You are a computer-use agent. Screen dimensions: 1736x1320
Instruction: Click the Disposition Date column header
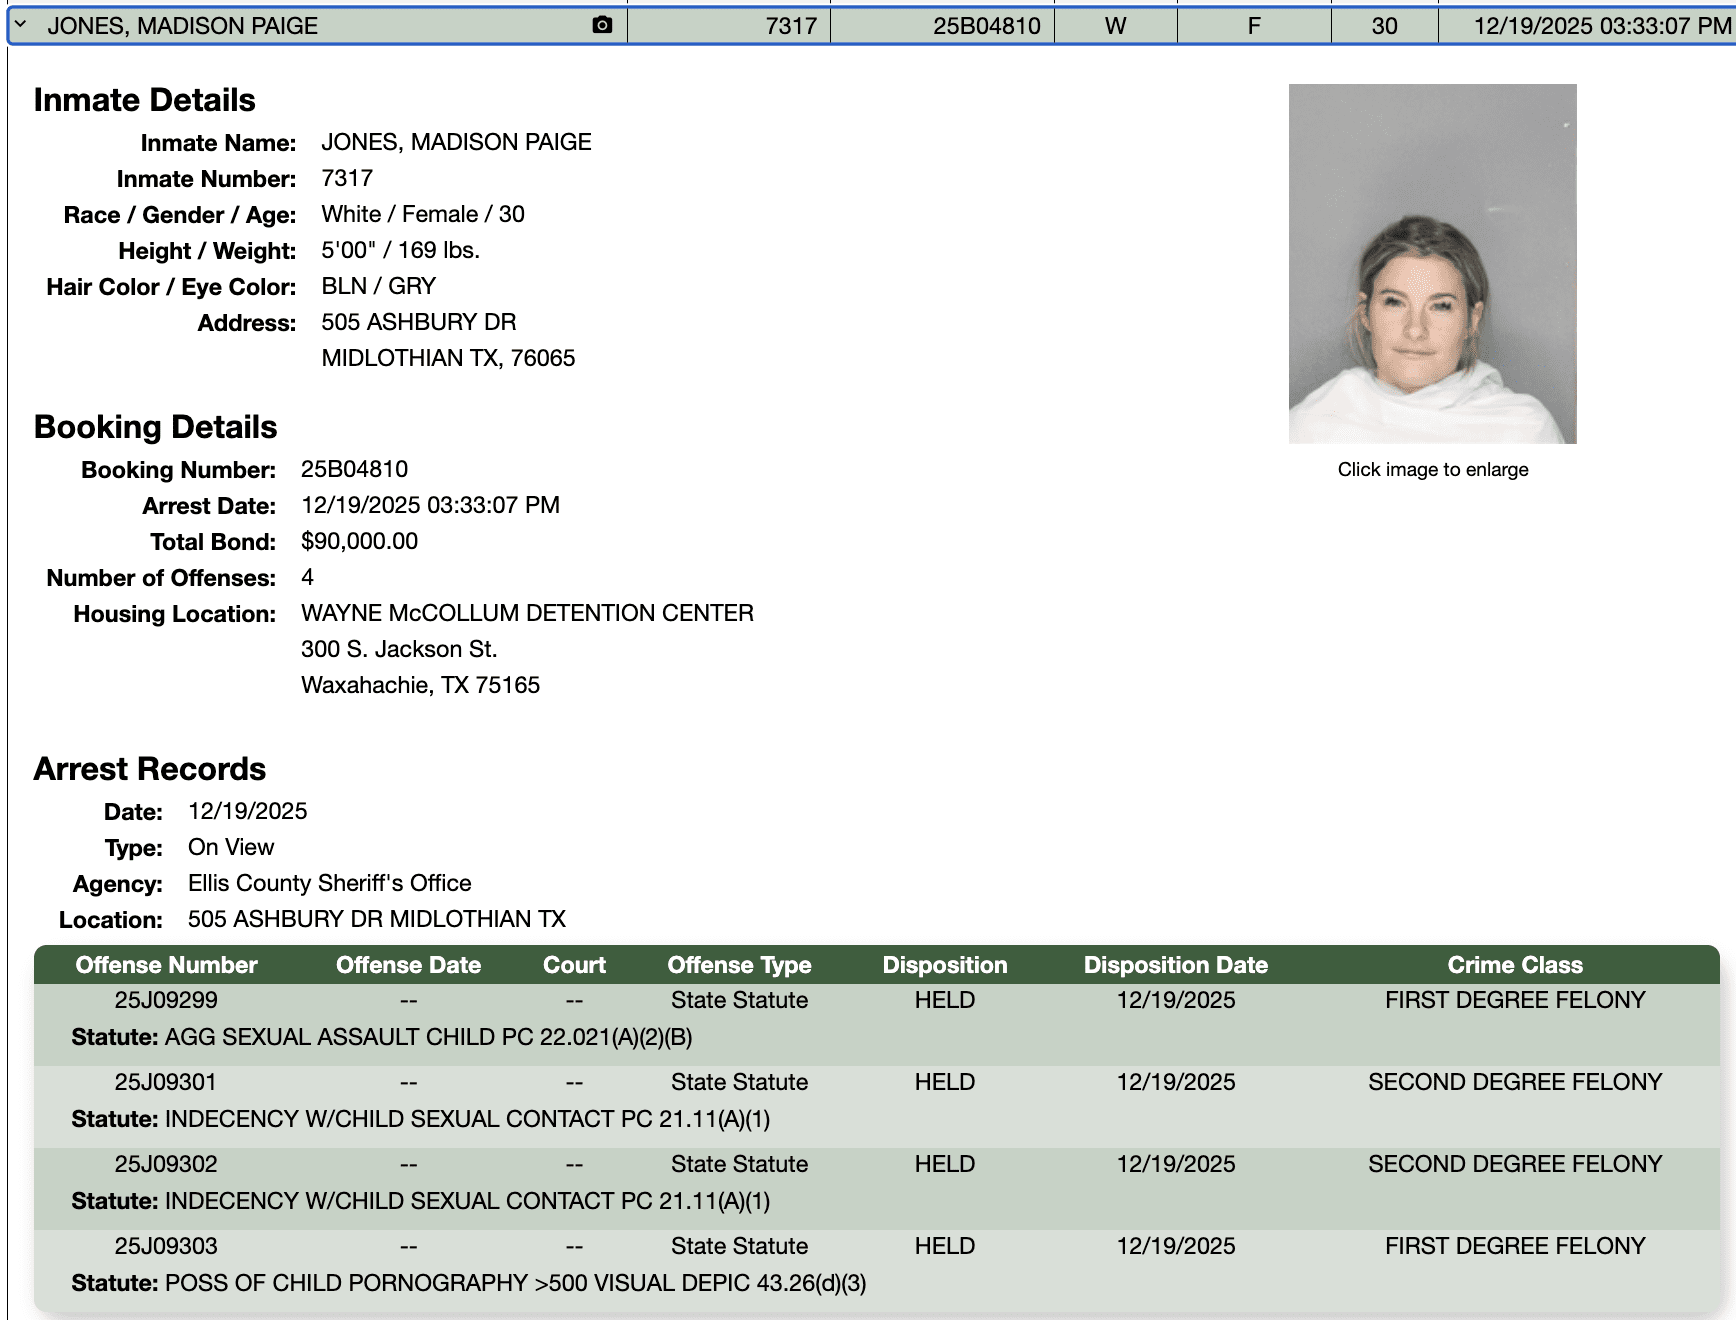pos(1174,964)
